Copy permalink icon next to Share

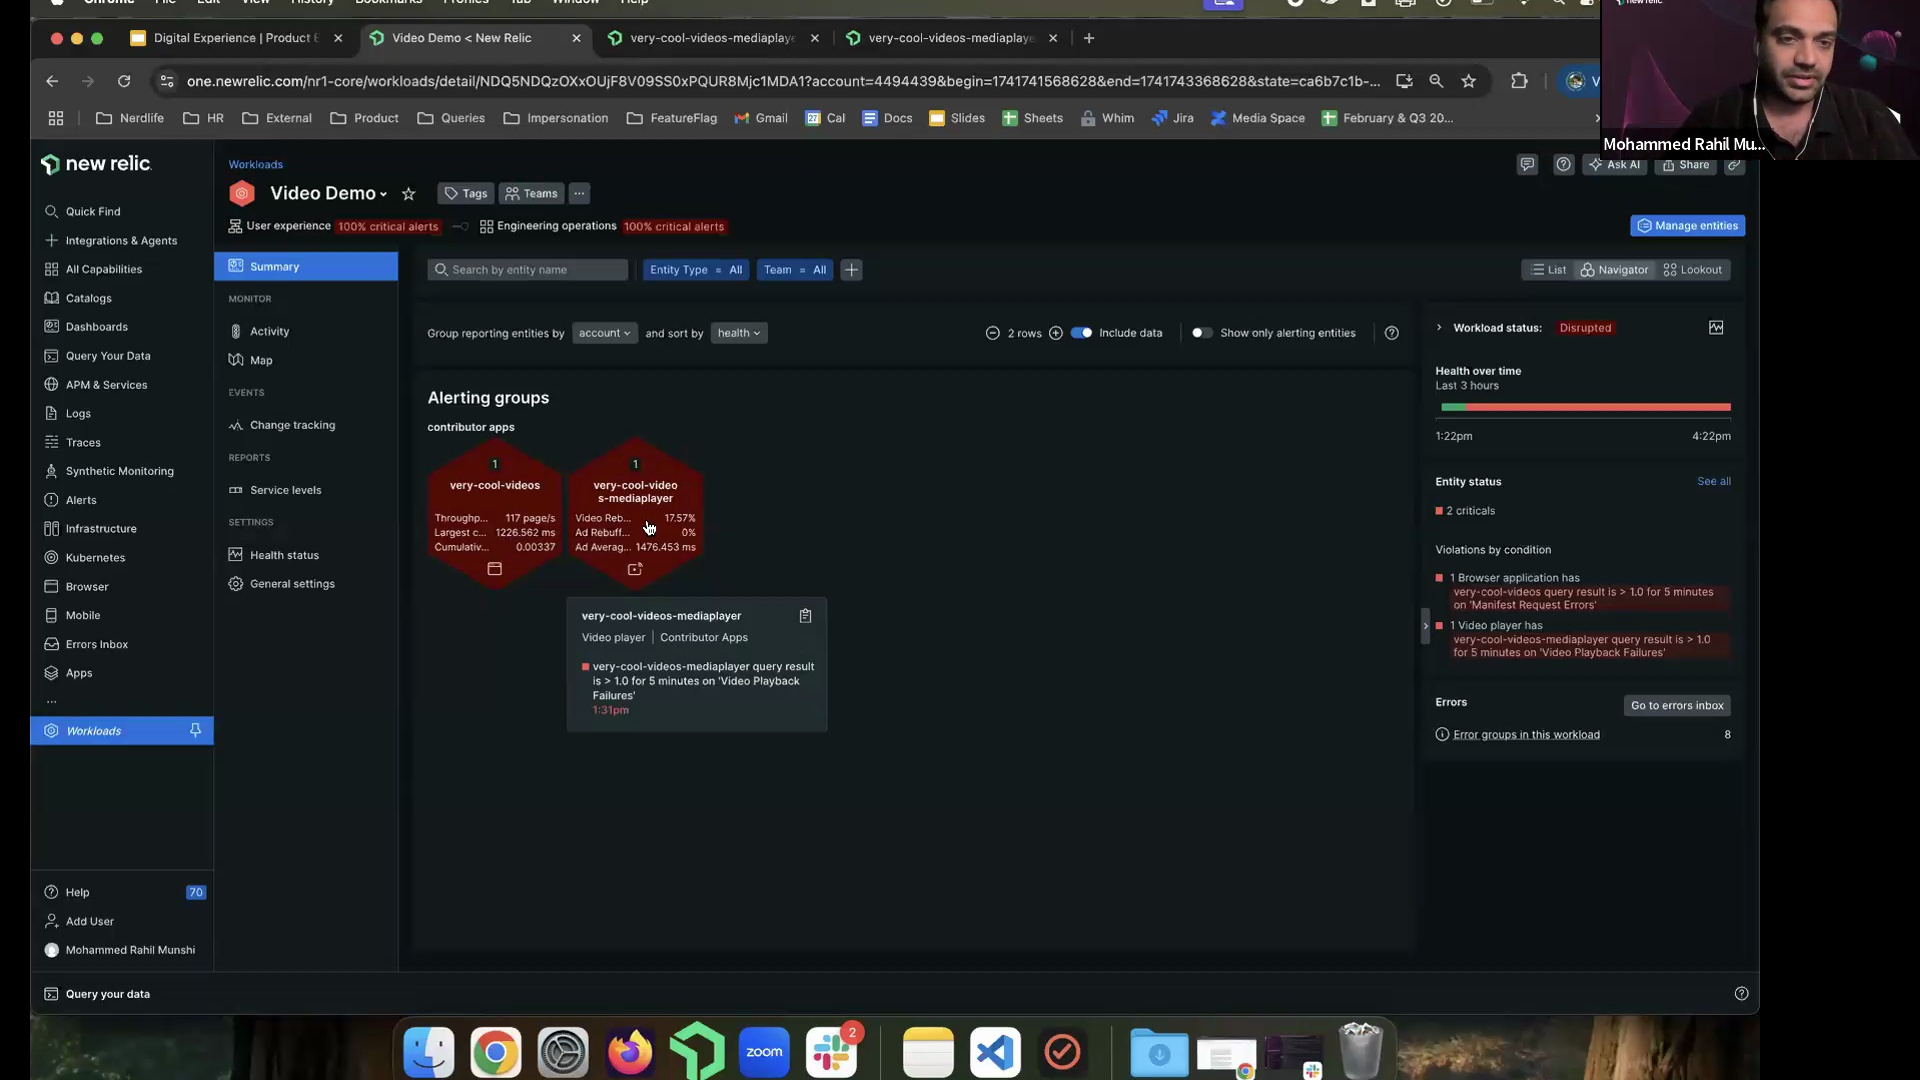coord(1735,165)
